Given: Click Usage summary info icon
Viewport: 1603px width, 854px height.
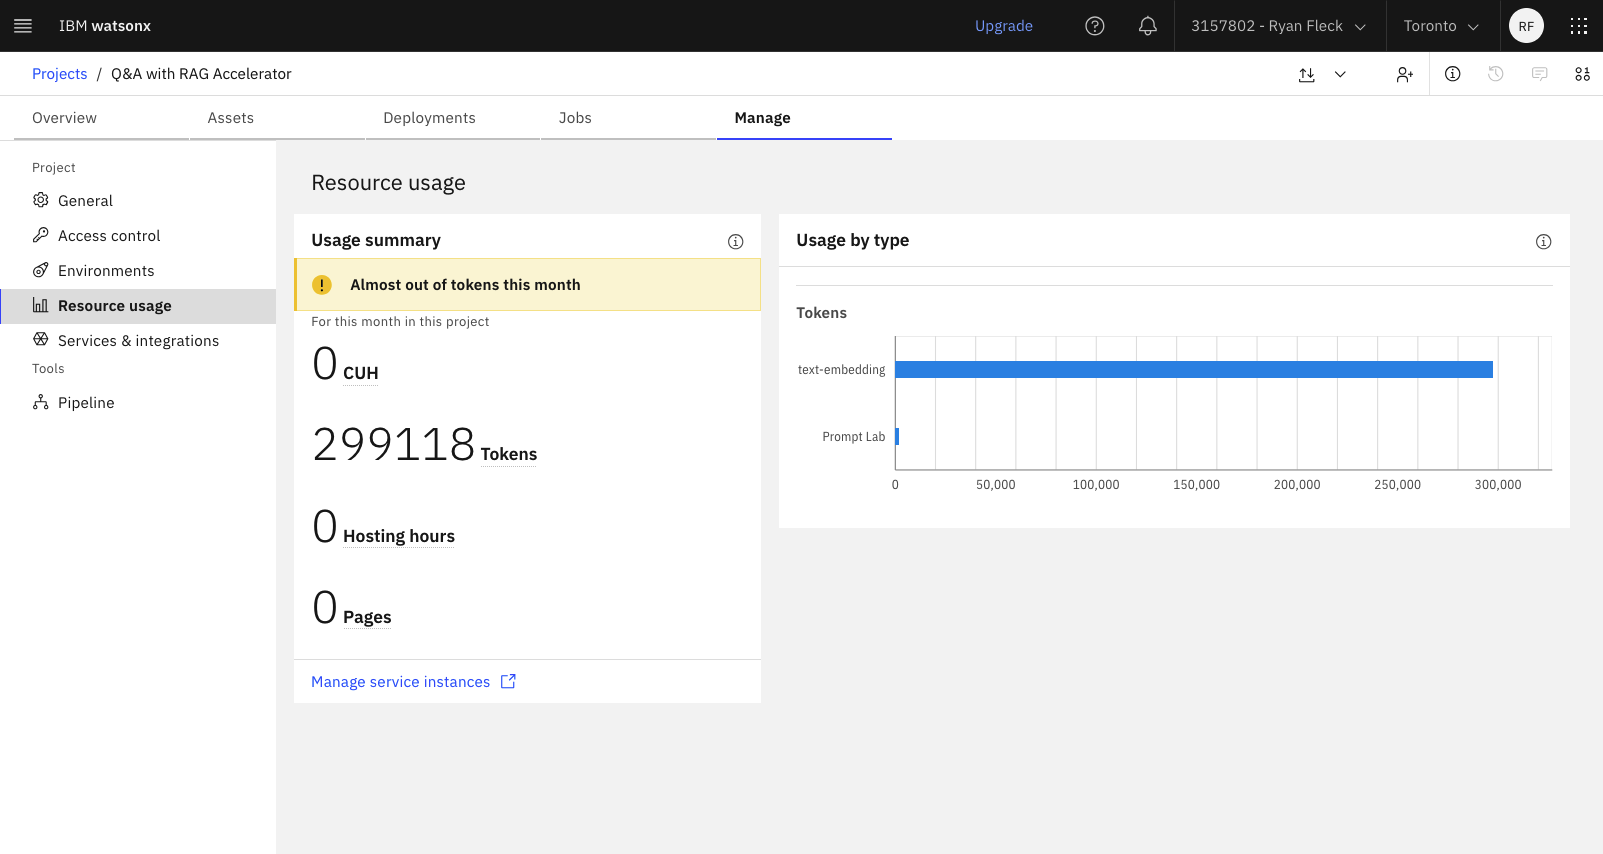Looking at the screenshot, I should coord(735,241).
